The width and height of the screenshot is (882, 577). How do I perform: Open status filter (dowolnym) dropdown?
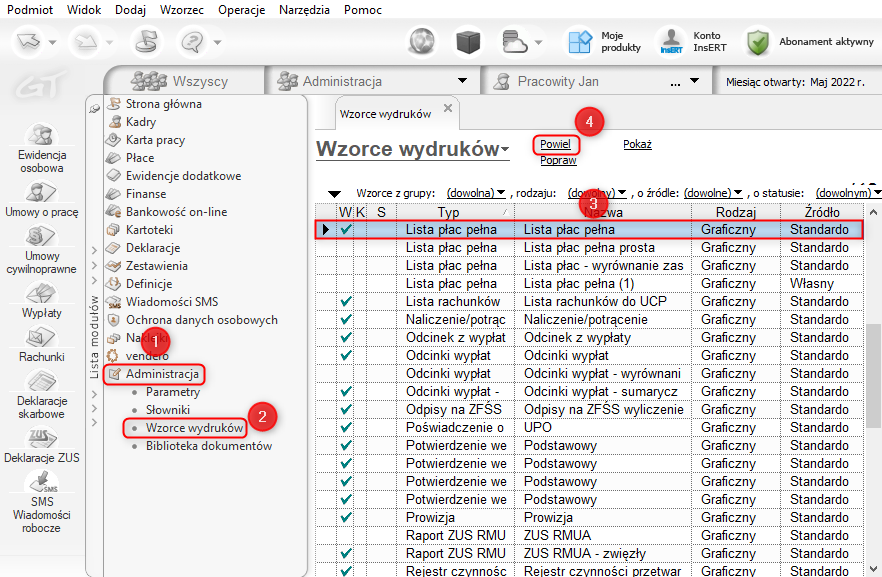[x=848, y=193]
